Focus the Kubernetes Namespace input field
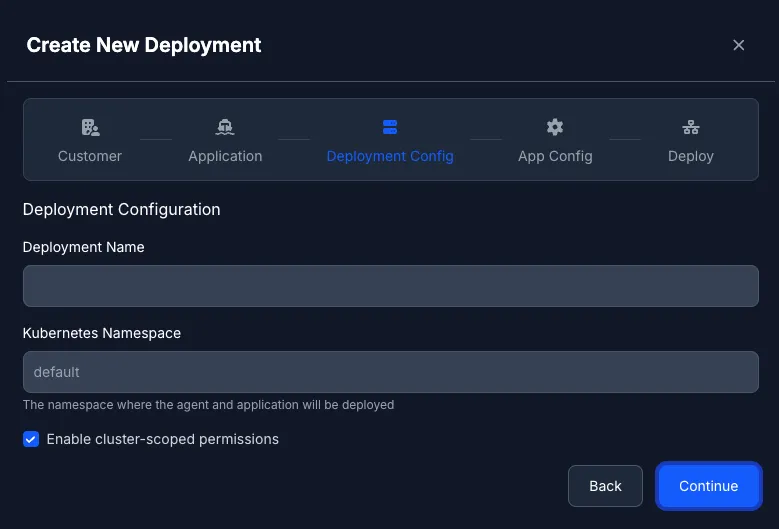 (x=390, y=372)
